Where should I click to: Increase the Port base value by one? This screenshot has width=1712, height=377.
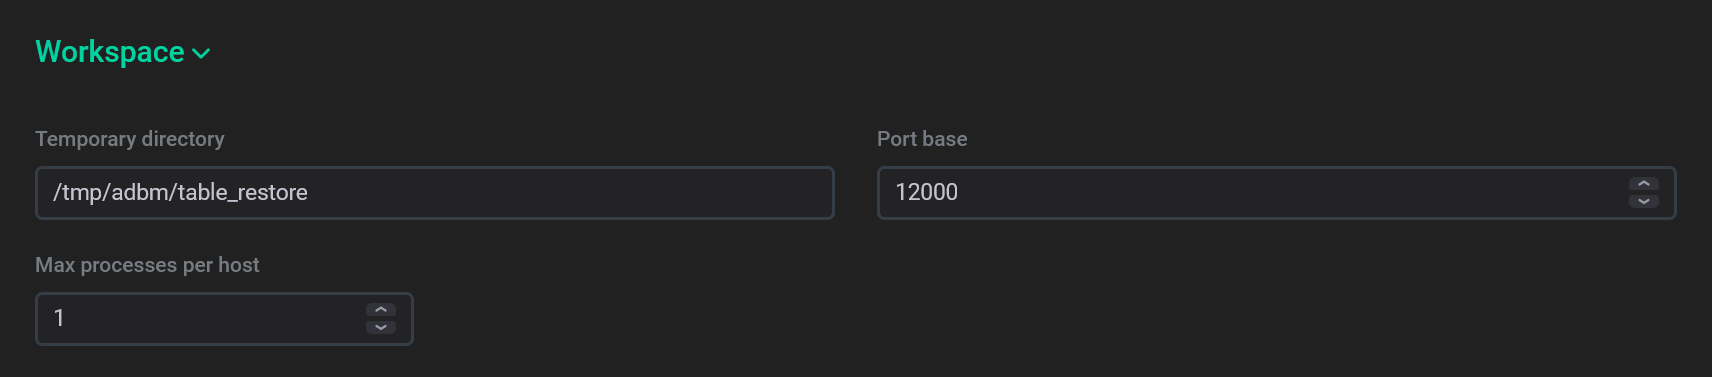[x=1644, y=185]
